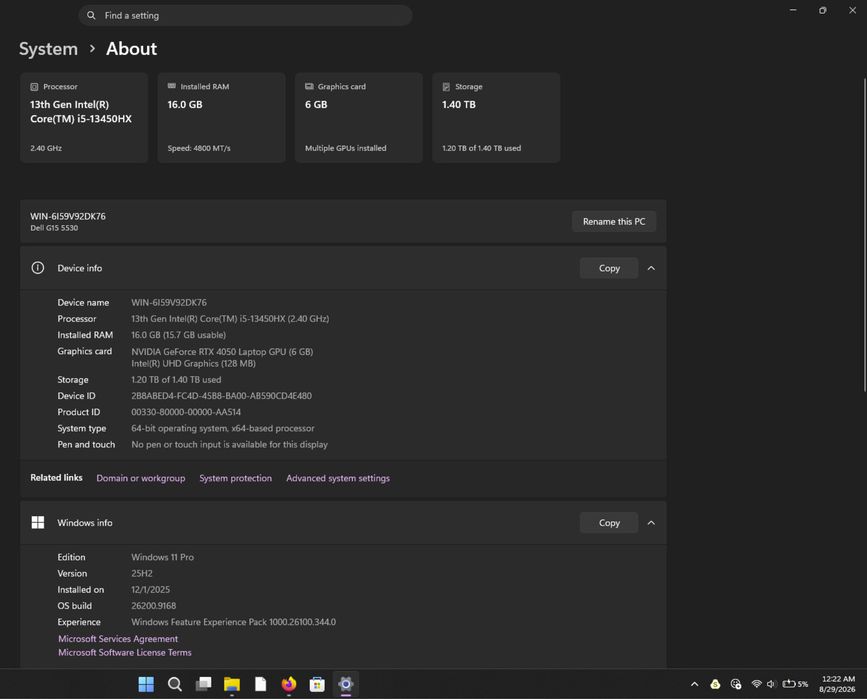Show hidden system tray icons

[694, 684]
